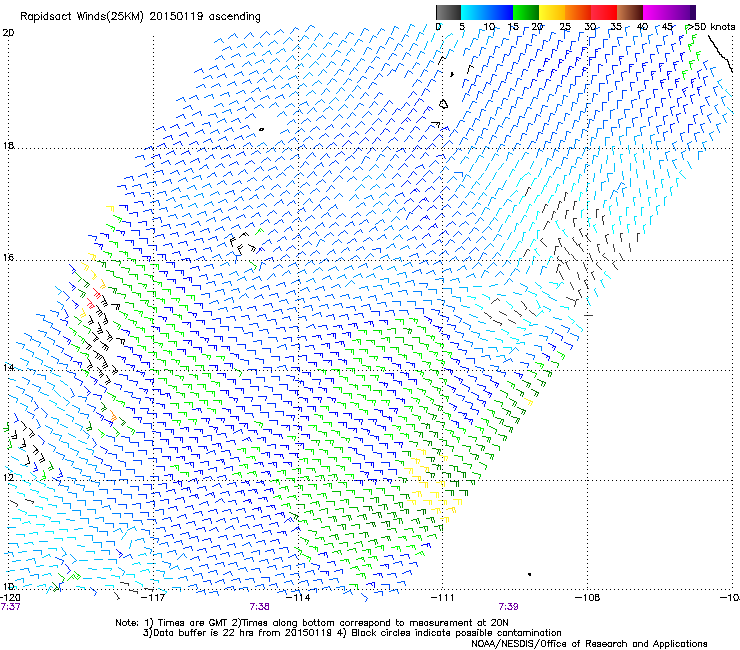Screen dimensions: 740x650
Task: Click the note line starting 'Note: 1) Times are GMT'
Action: click(x=312, y=623)
